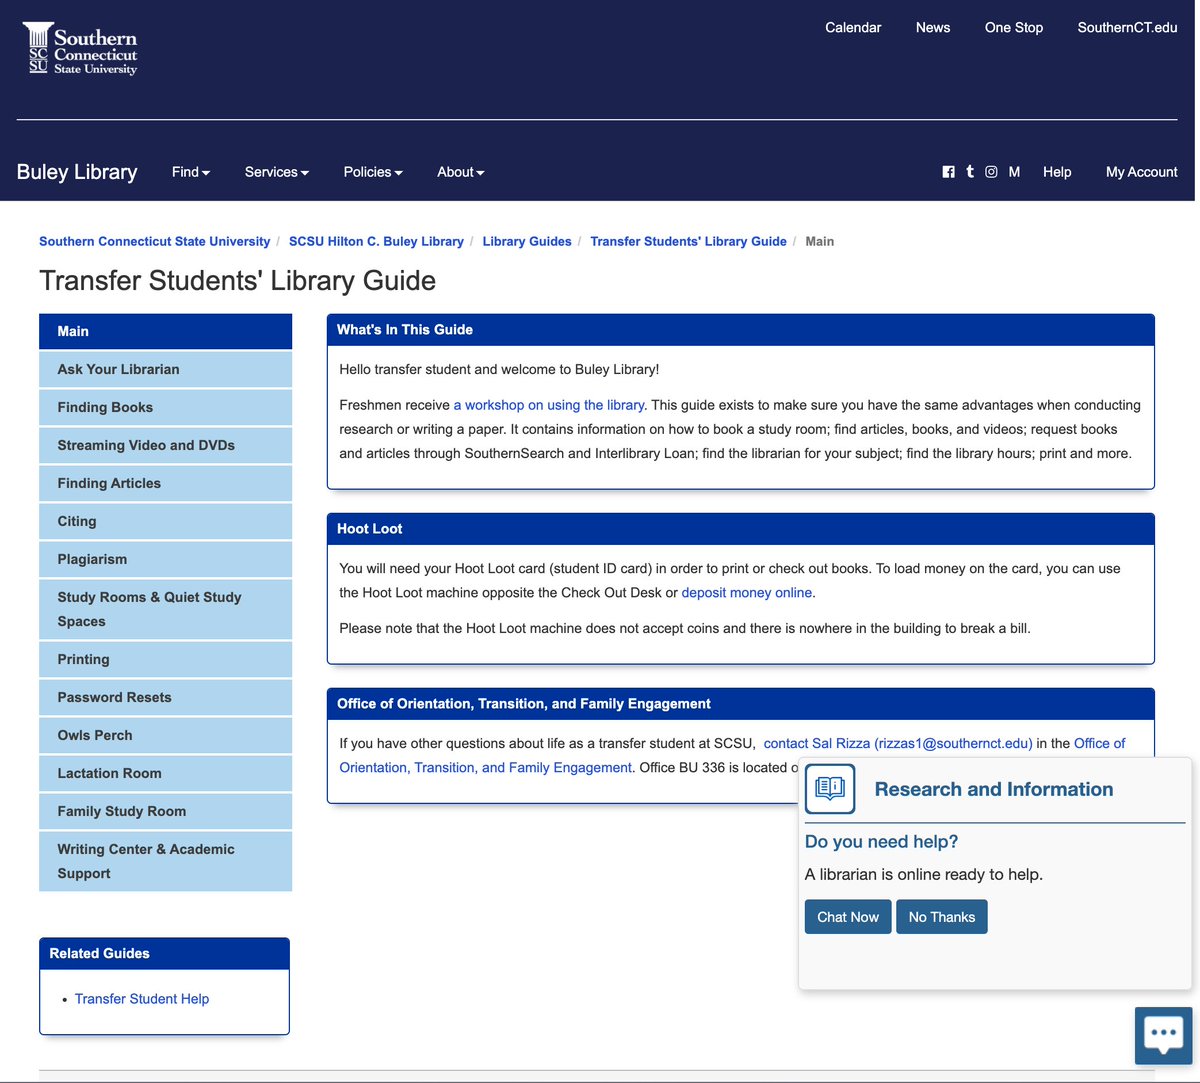The height and width of the screenshot is (1083, 1200).
Task: Follow the Transfer Student Help link
Action: click(x=142, y=999)
